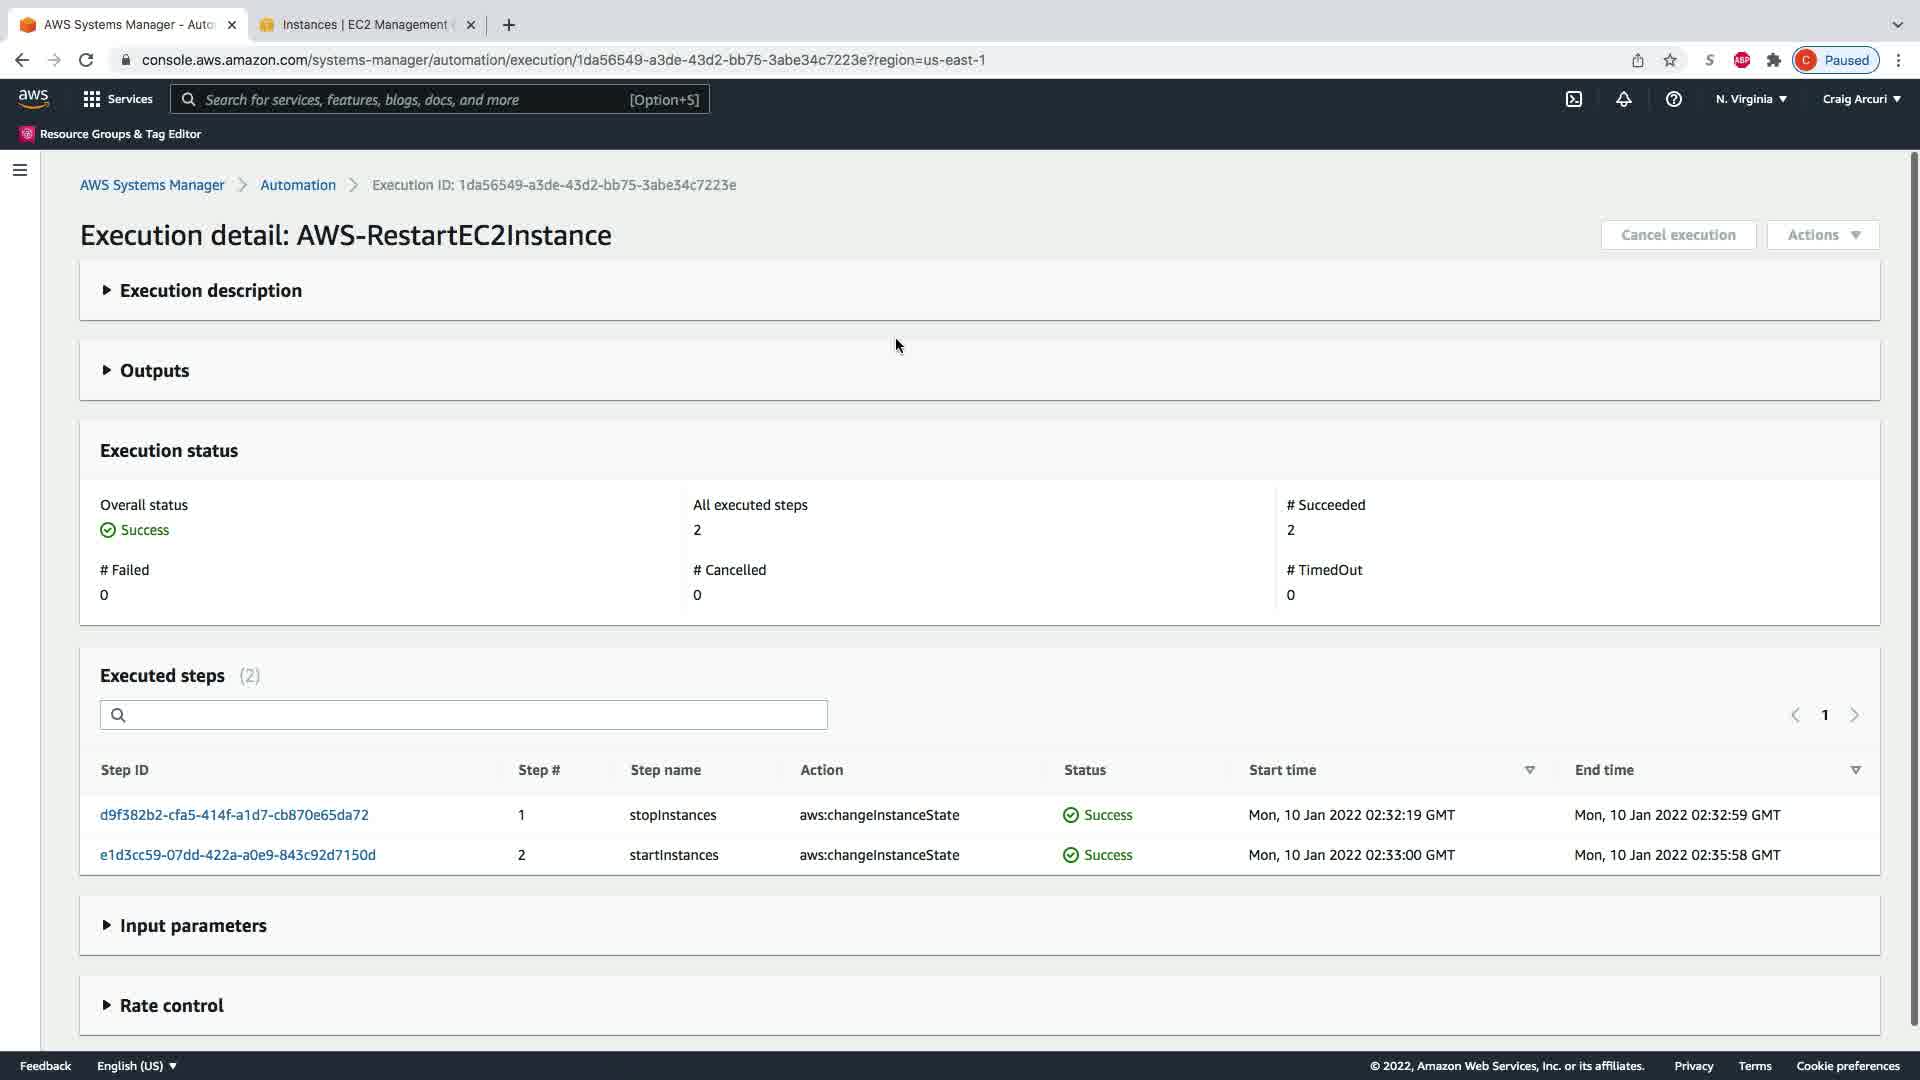Open the stopInstances step ID link
Image resolution: width=1920 pixels, height=1080 pixels.
pos(234,815)
